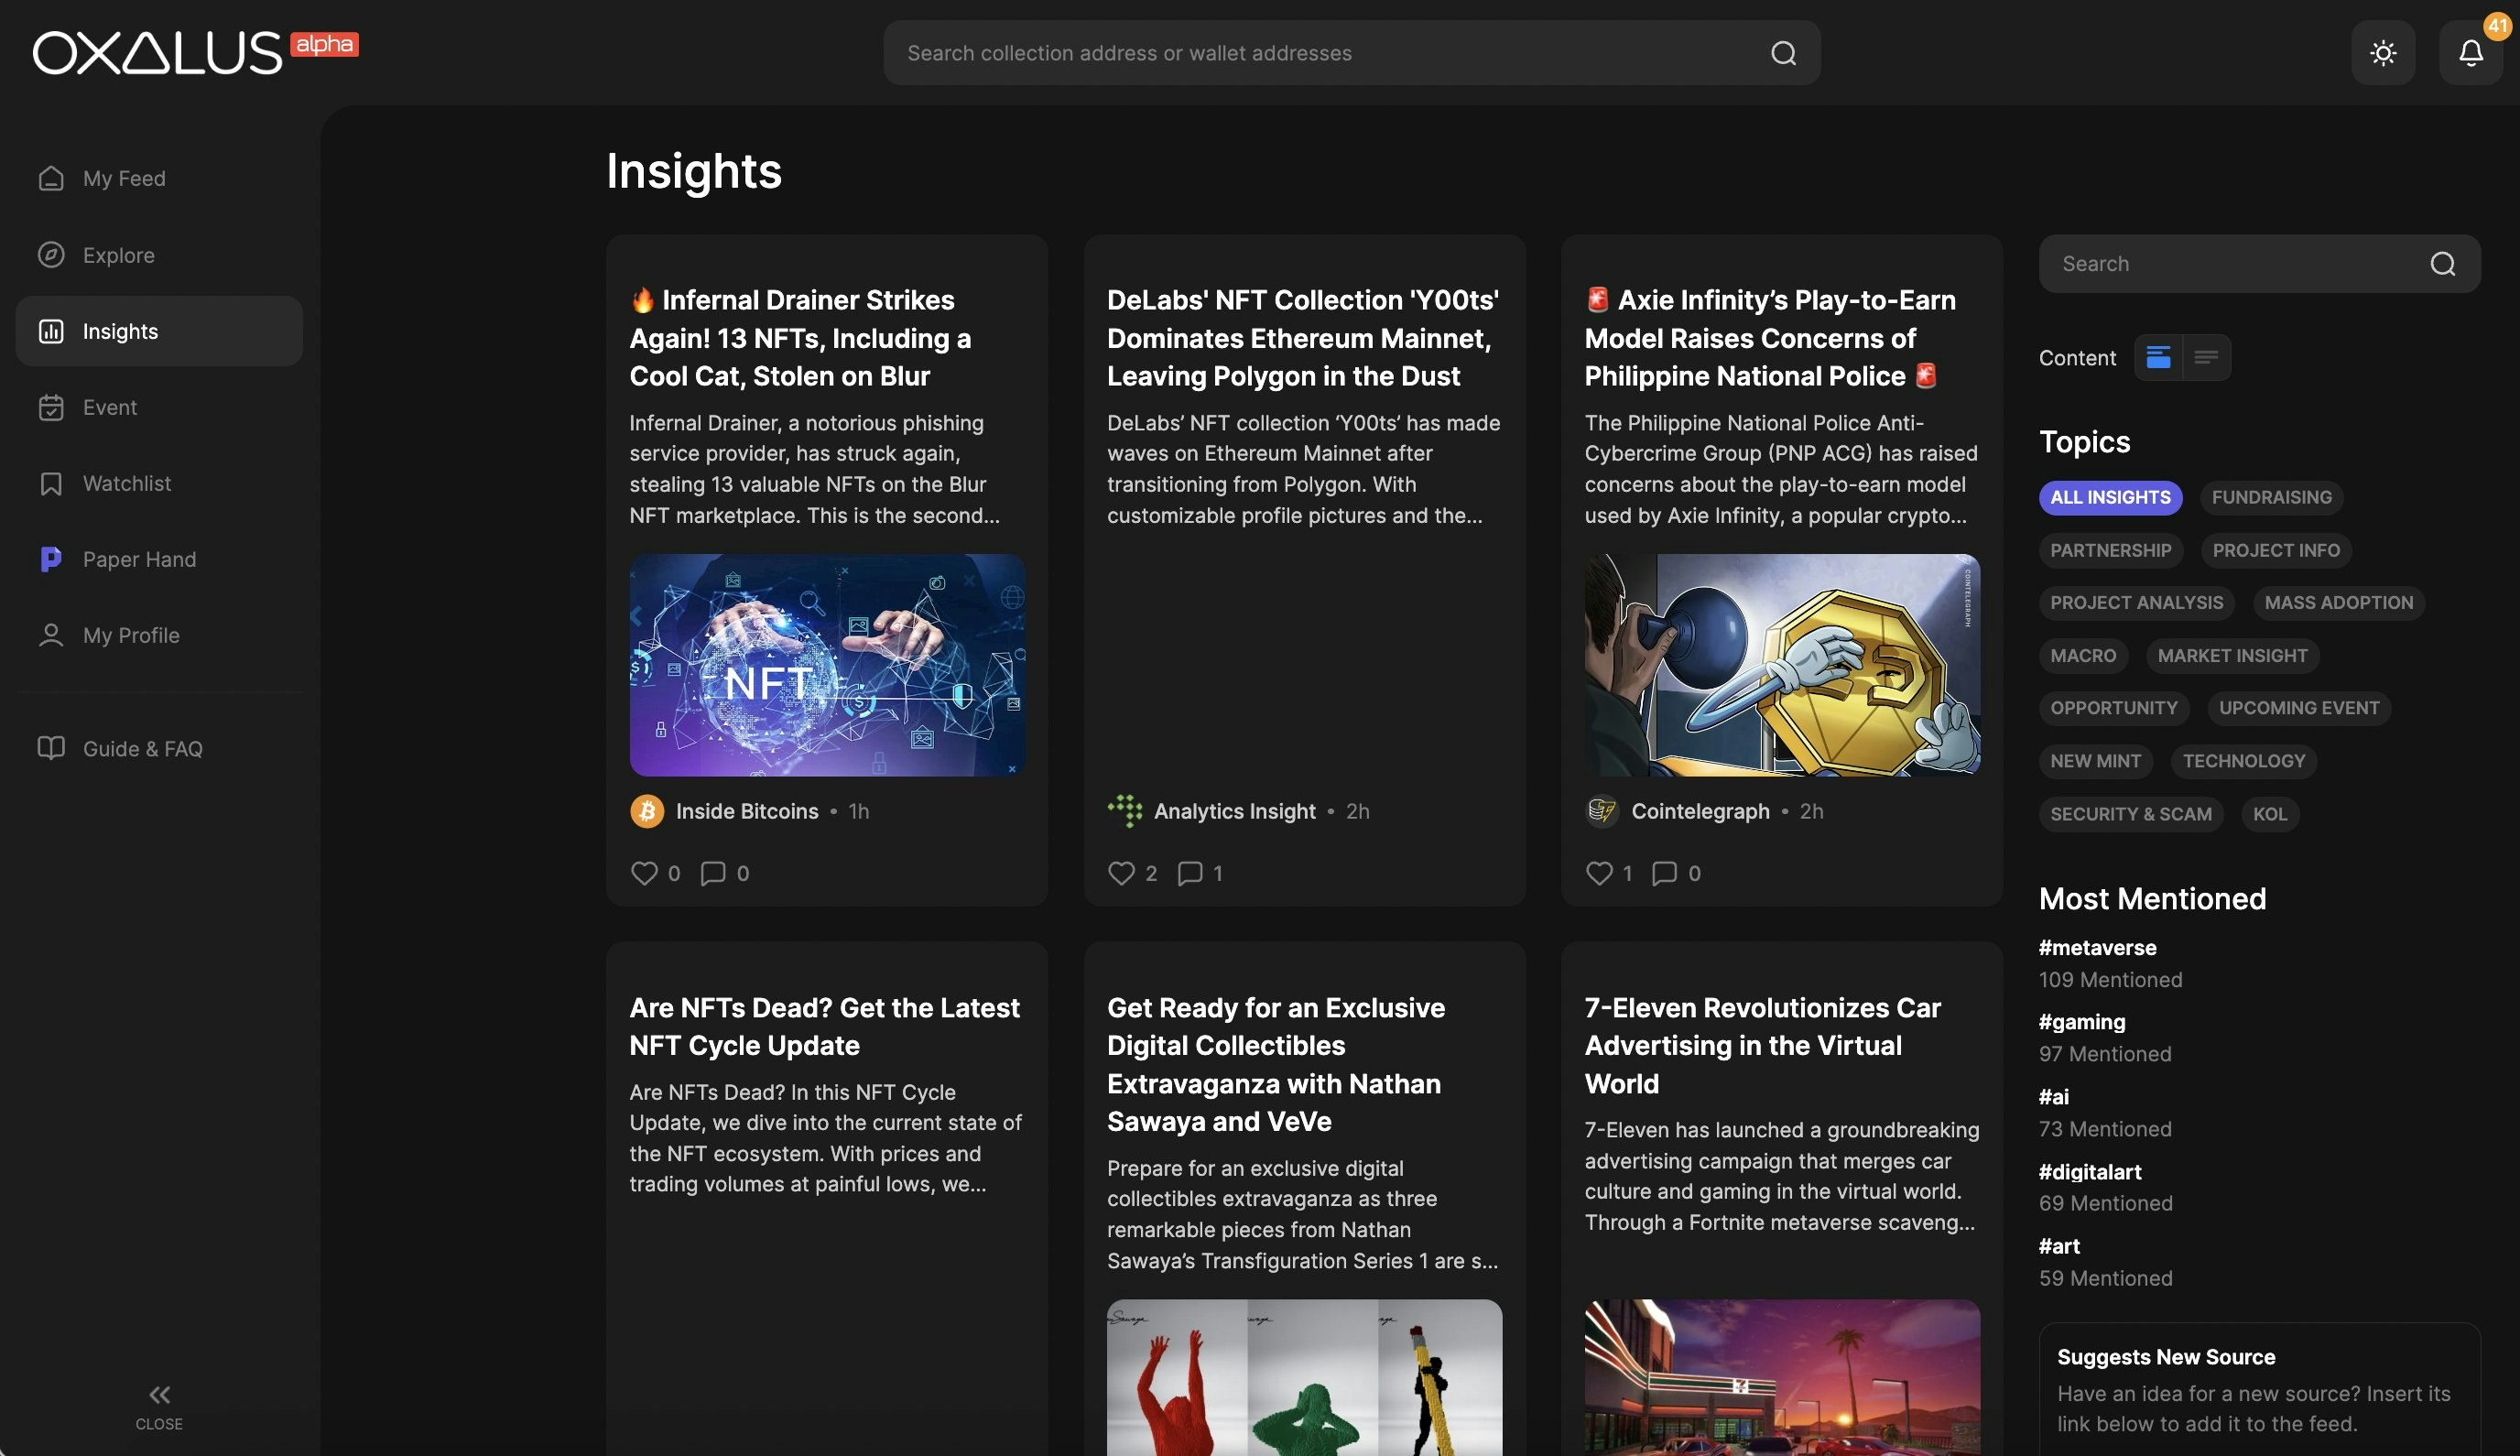Open Paper Hand in the sidebar
The height and width of the screenshot is (1456, 2520).
click(x=159, y=559)
